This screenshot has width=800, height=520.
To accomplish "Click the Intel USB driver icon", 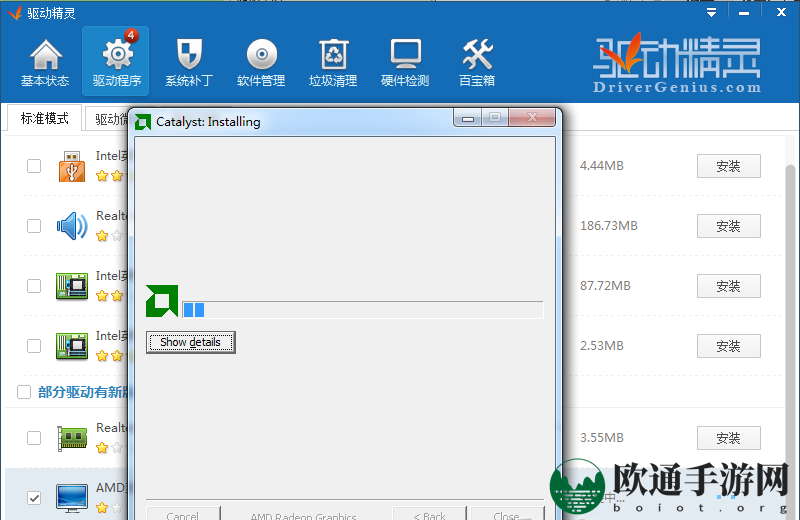I will (x=71, y=166).
